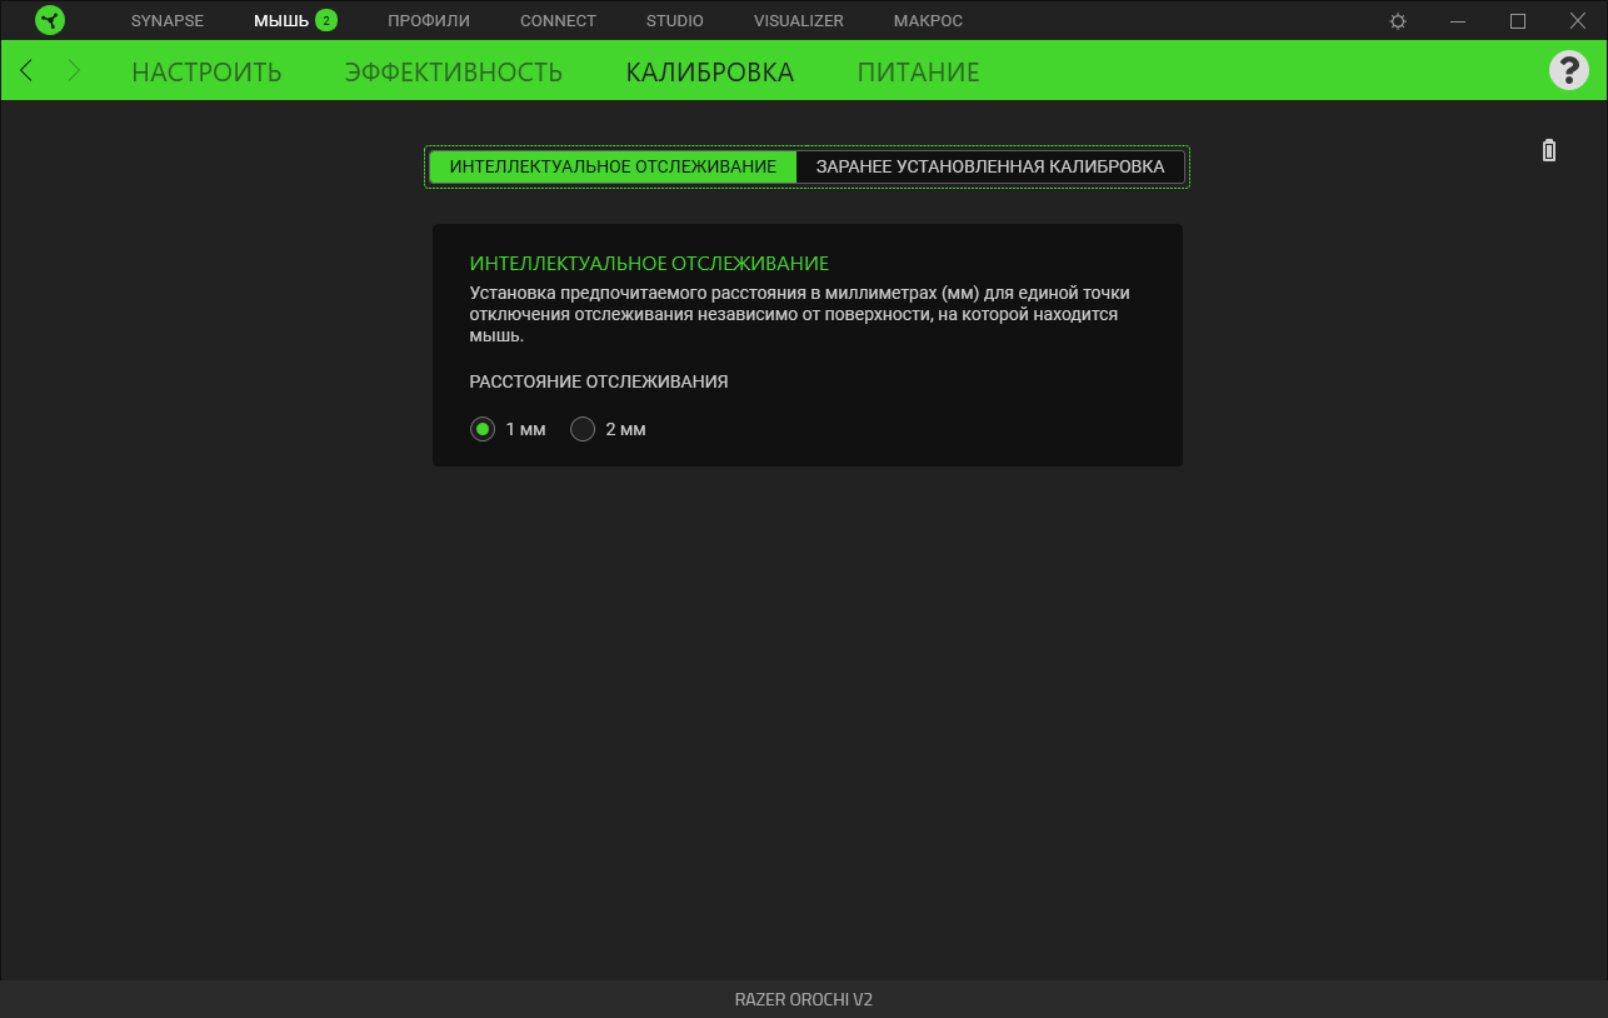This screenshot has height=1018, width=1608.
Task: Open the SYNAPSE tab
Action: [167, 21]
